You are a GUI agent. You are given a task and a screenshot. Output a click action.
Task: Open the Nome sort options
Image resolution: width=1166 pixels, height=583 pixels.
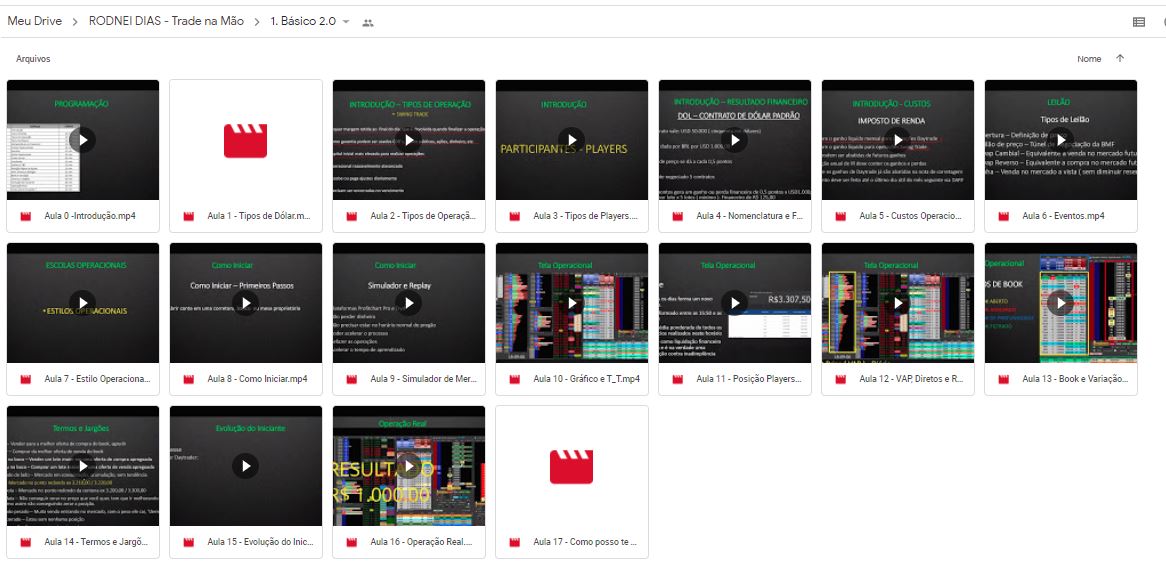coord(1088,59)
